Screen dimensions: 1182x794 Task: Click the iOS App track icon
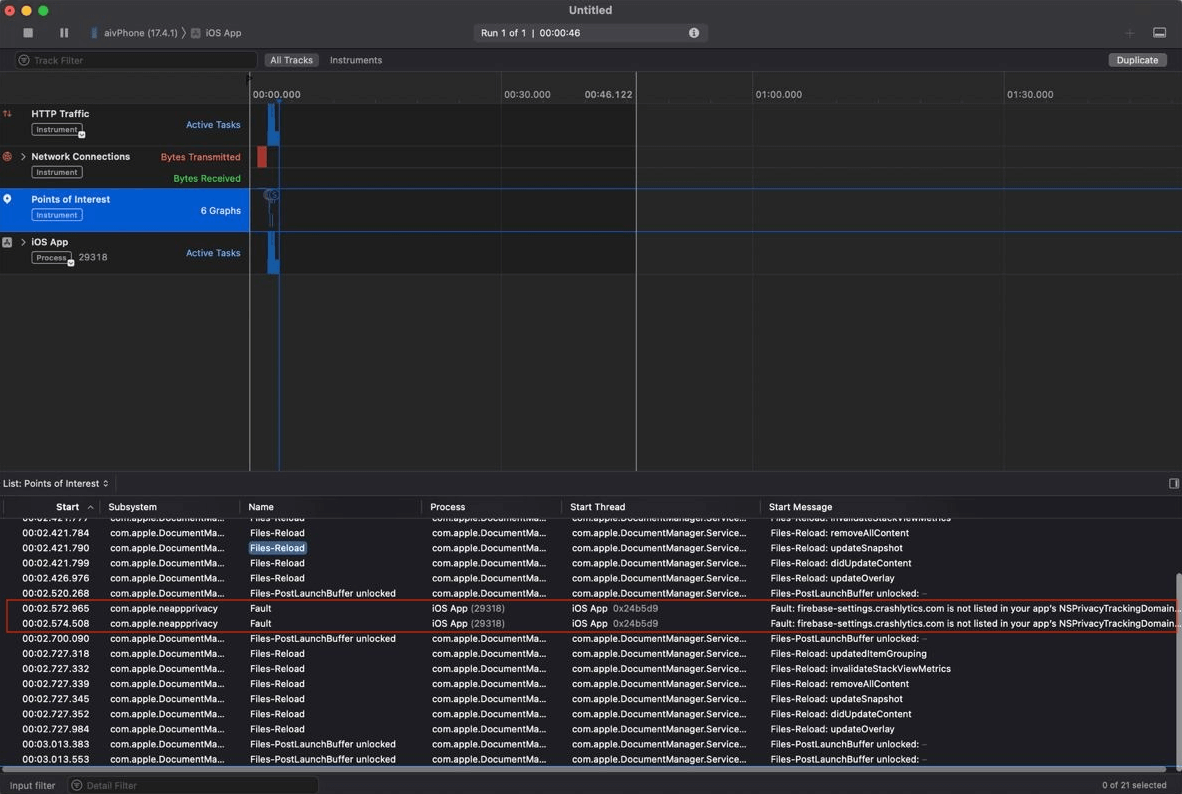[x=8, y=242]
